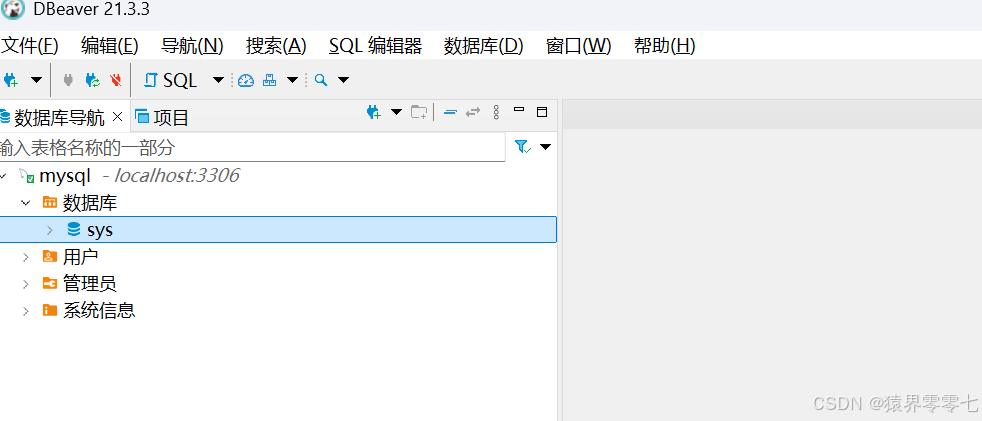This screenshot has width=982, height=421.
Task: Click the DBeaver application icon in title bar
Action: tap(13, 10)
